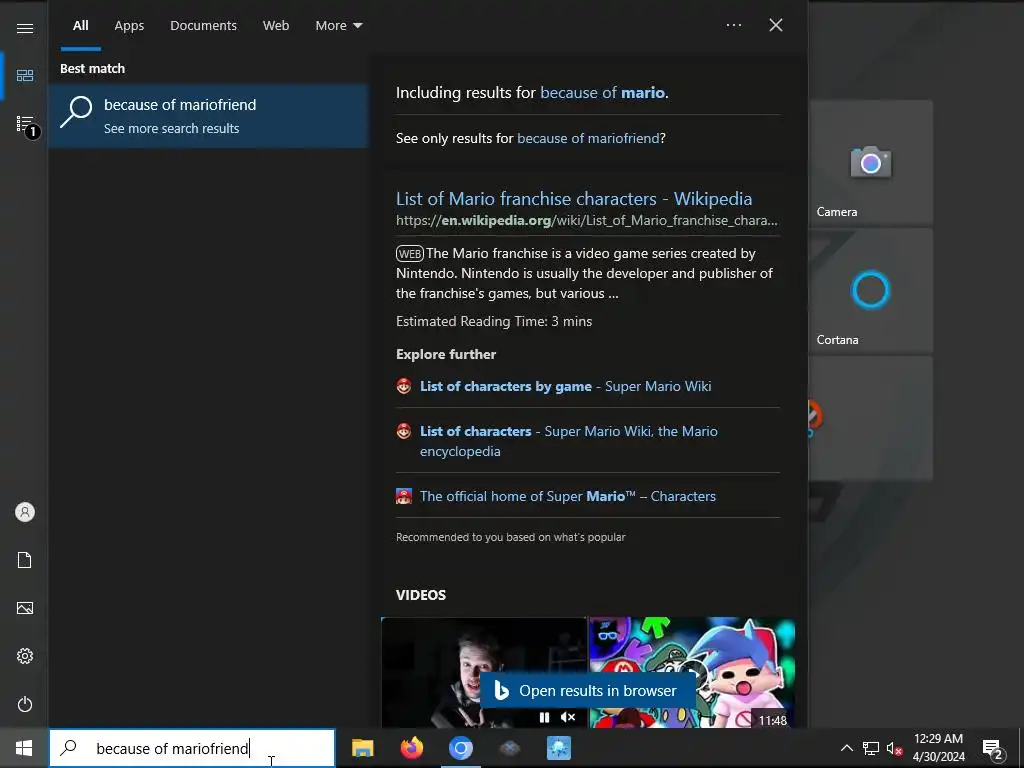Open List of Mario franchise characters Wikipedia
Screen dimensions: 1024x768
[x=574, y=199]
